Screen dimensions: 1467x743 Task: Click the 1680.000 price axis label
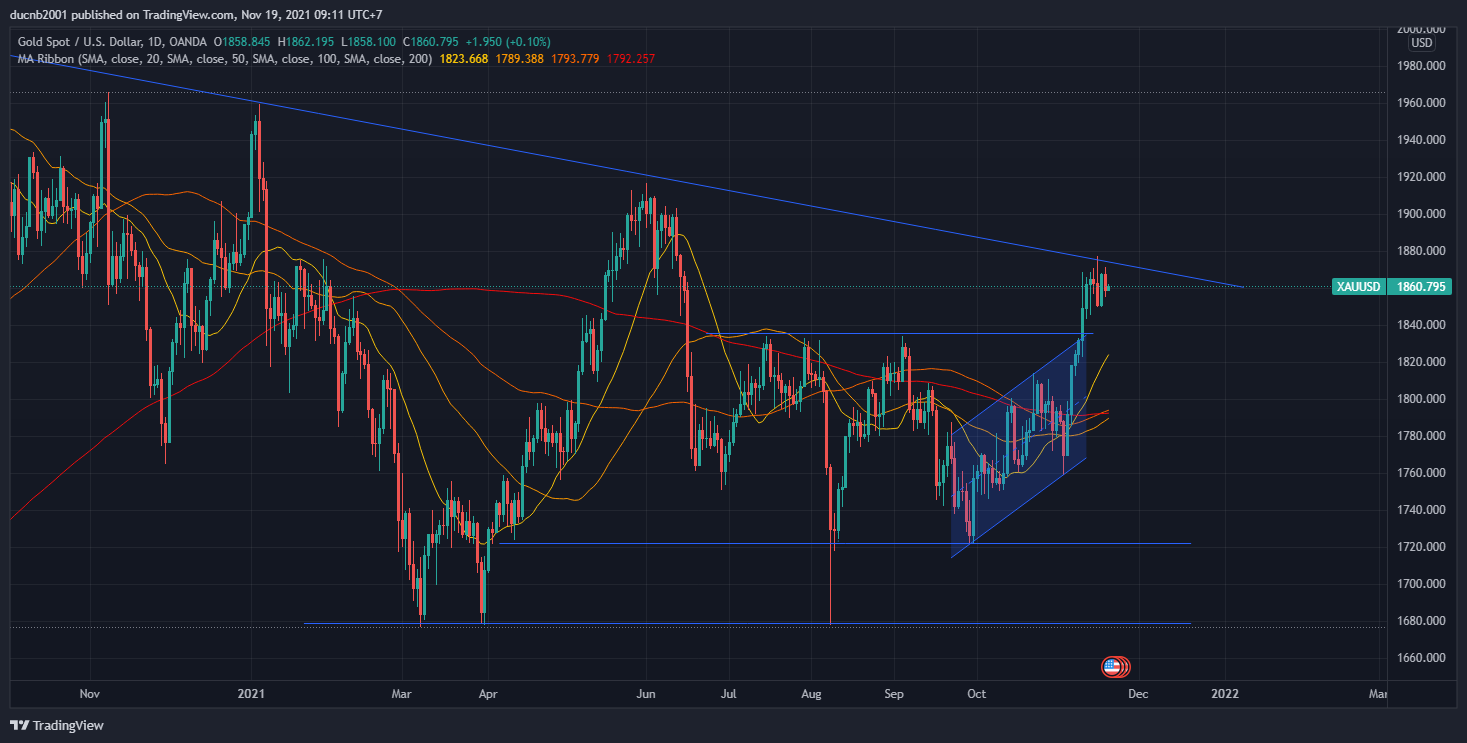pos(1420,621)
